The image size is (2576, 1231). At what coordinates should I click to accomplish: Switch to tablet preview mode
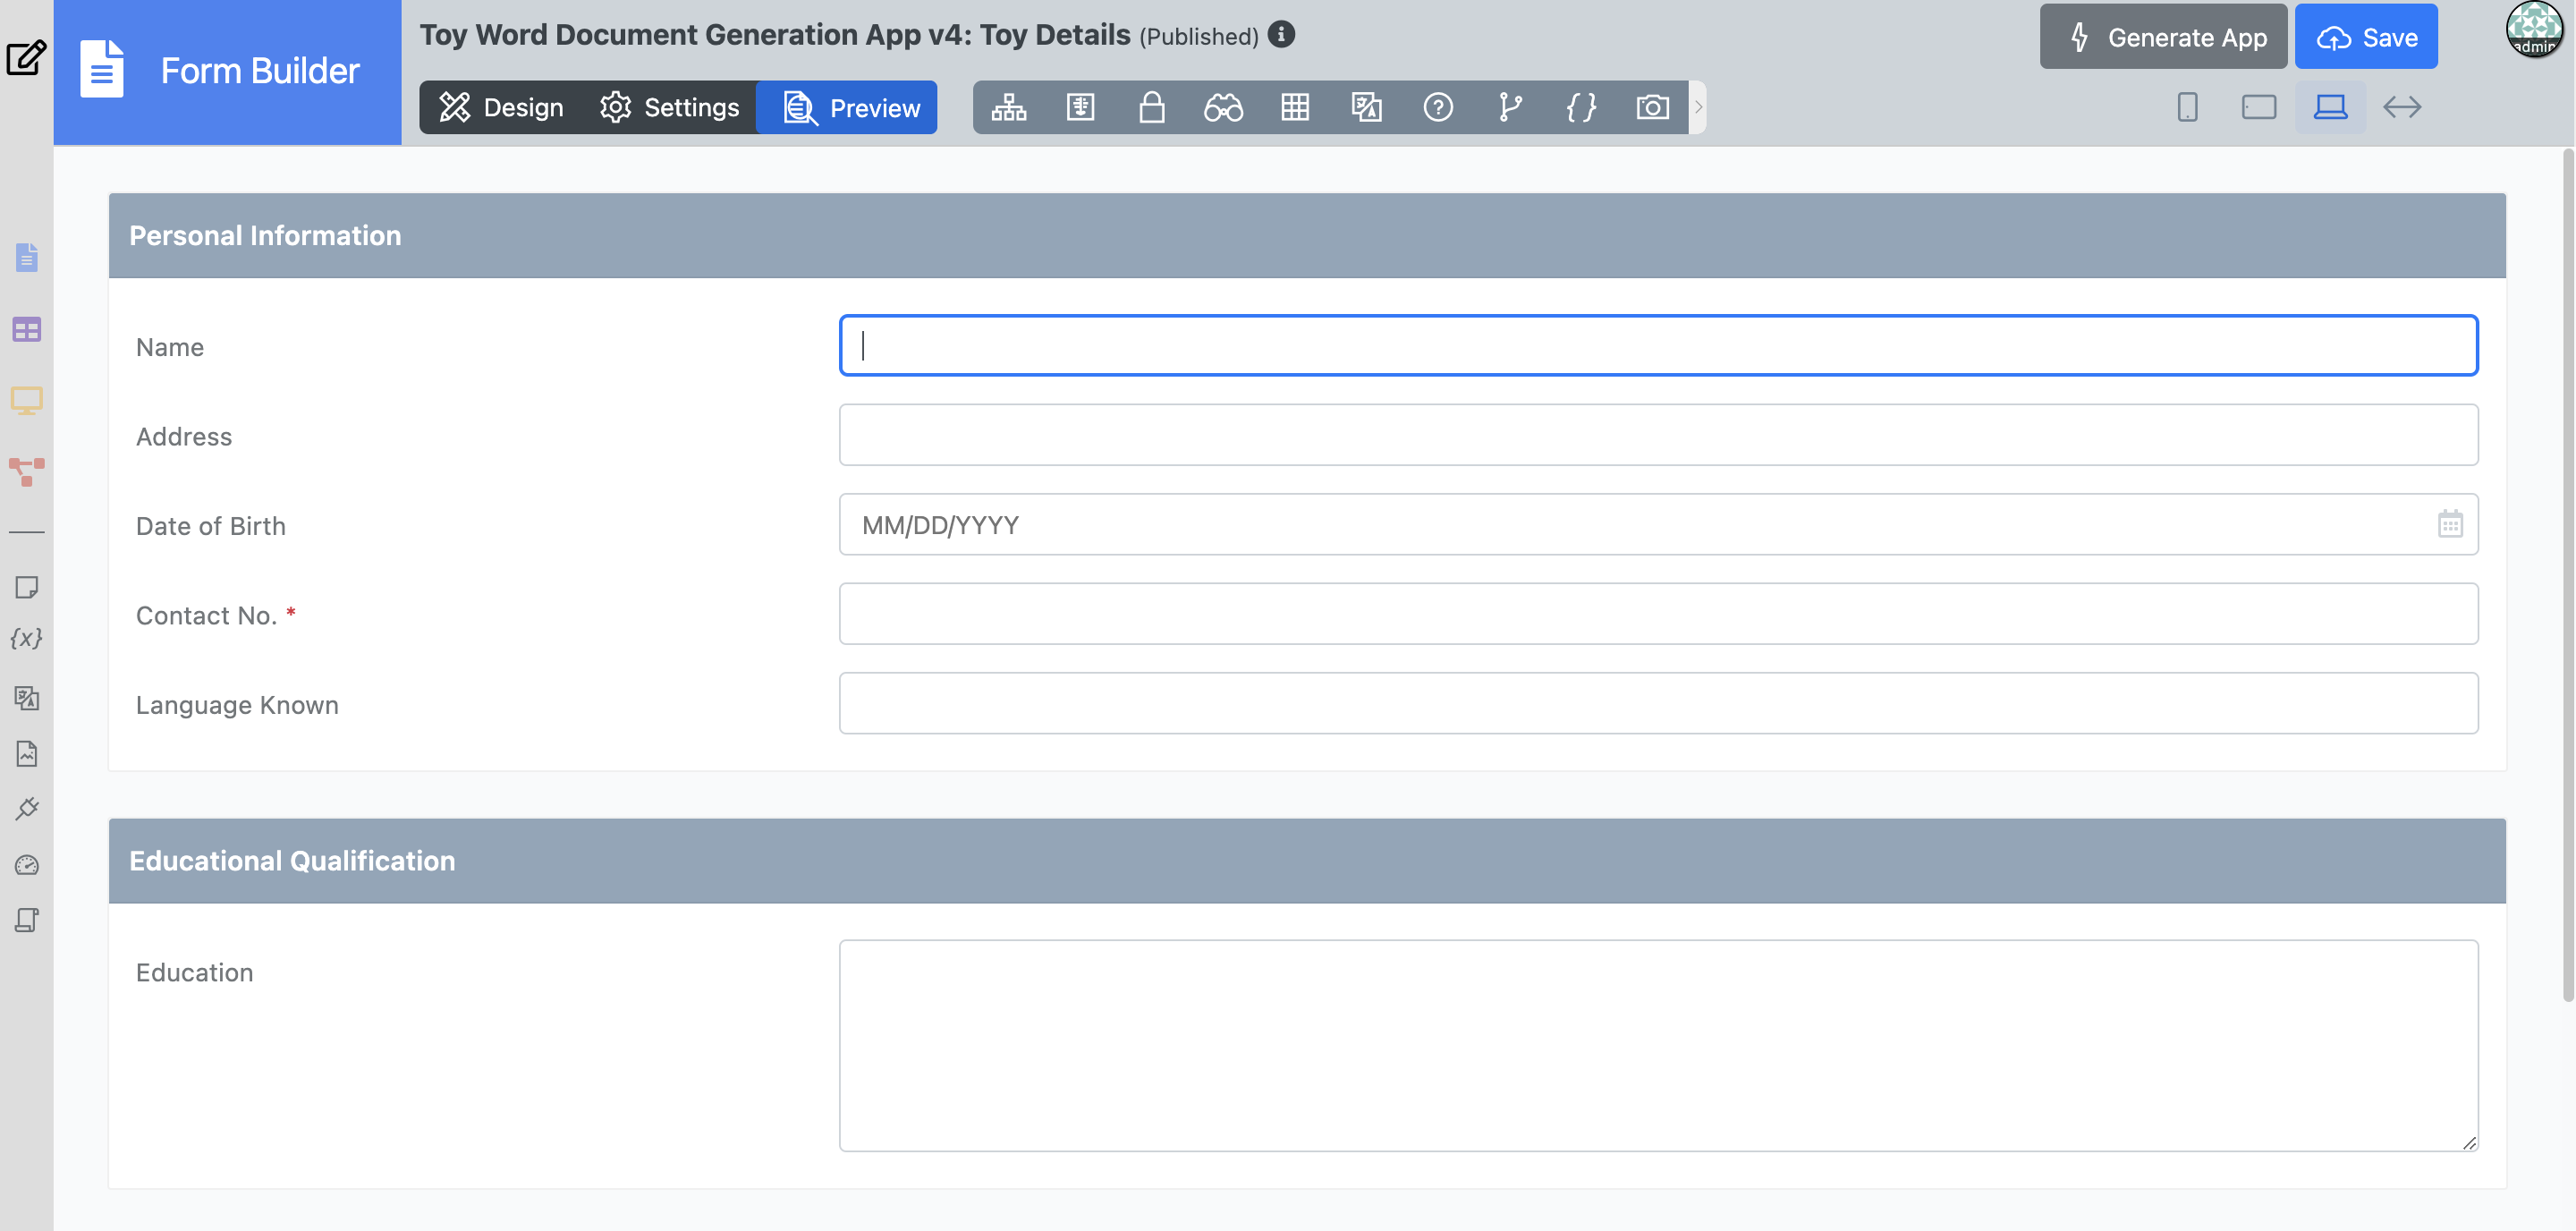pyautogui.click(x=2258, y=107)
